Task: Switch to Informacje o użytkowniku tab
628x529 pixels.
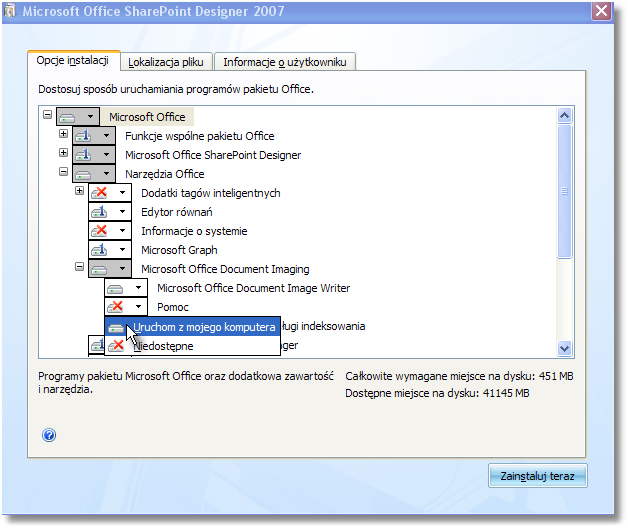Action: coord(285,62)
